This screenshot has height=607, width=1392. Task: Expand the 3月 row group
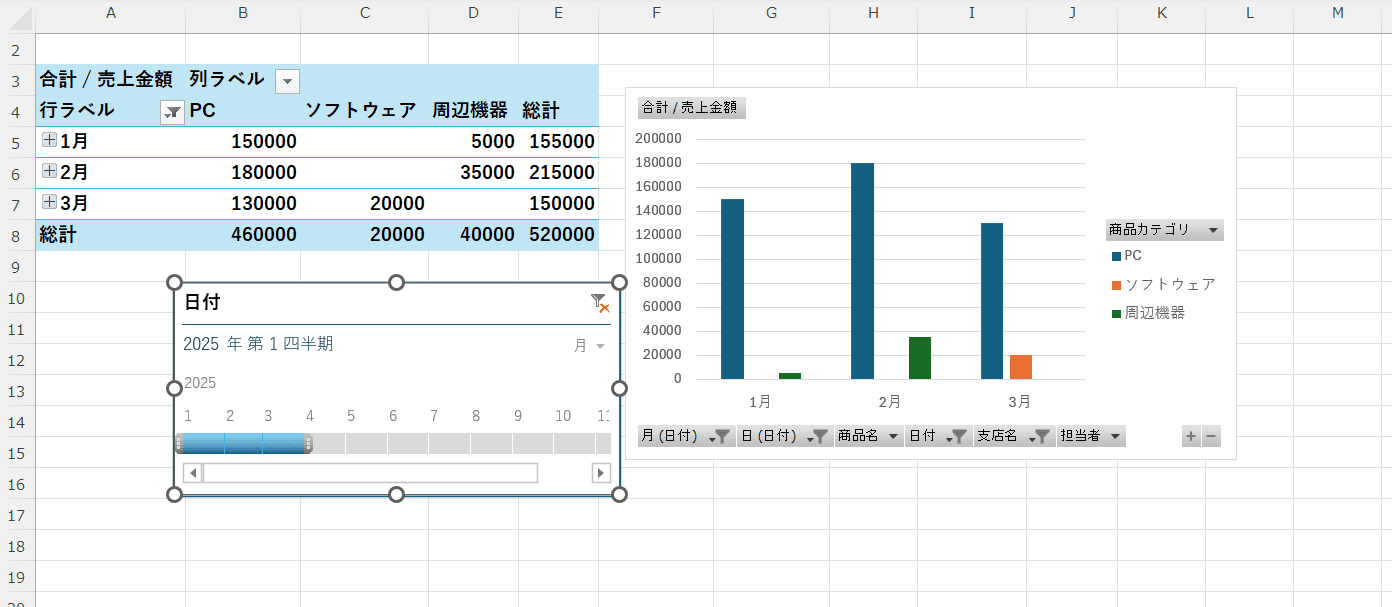click(x=49, y=203)
